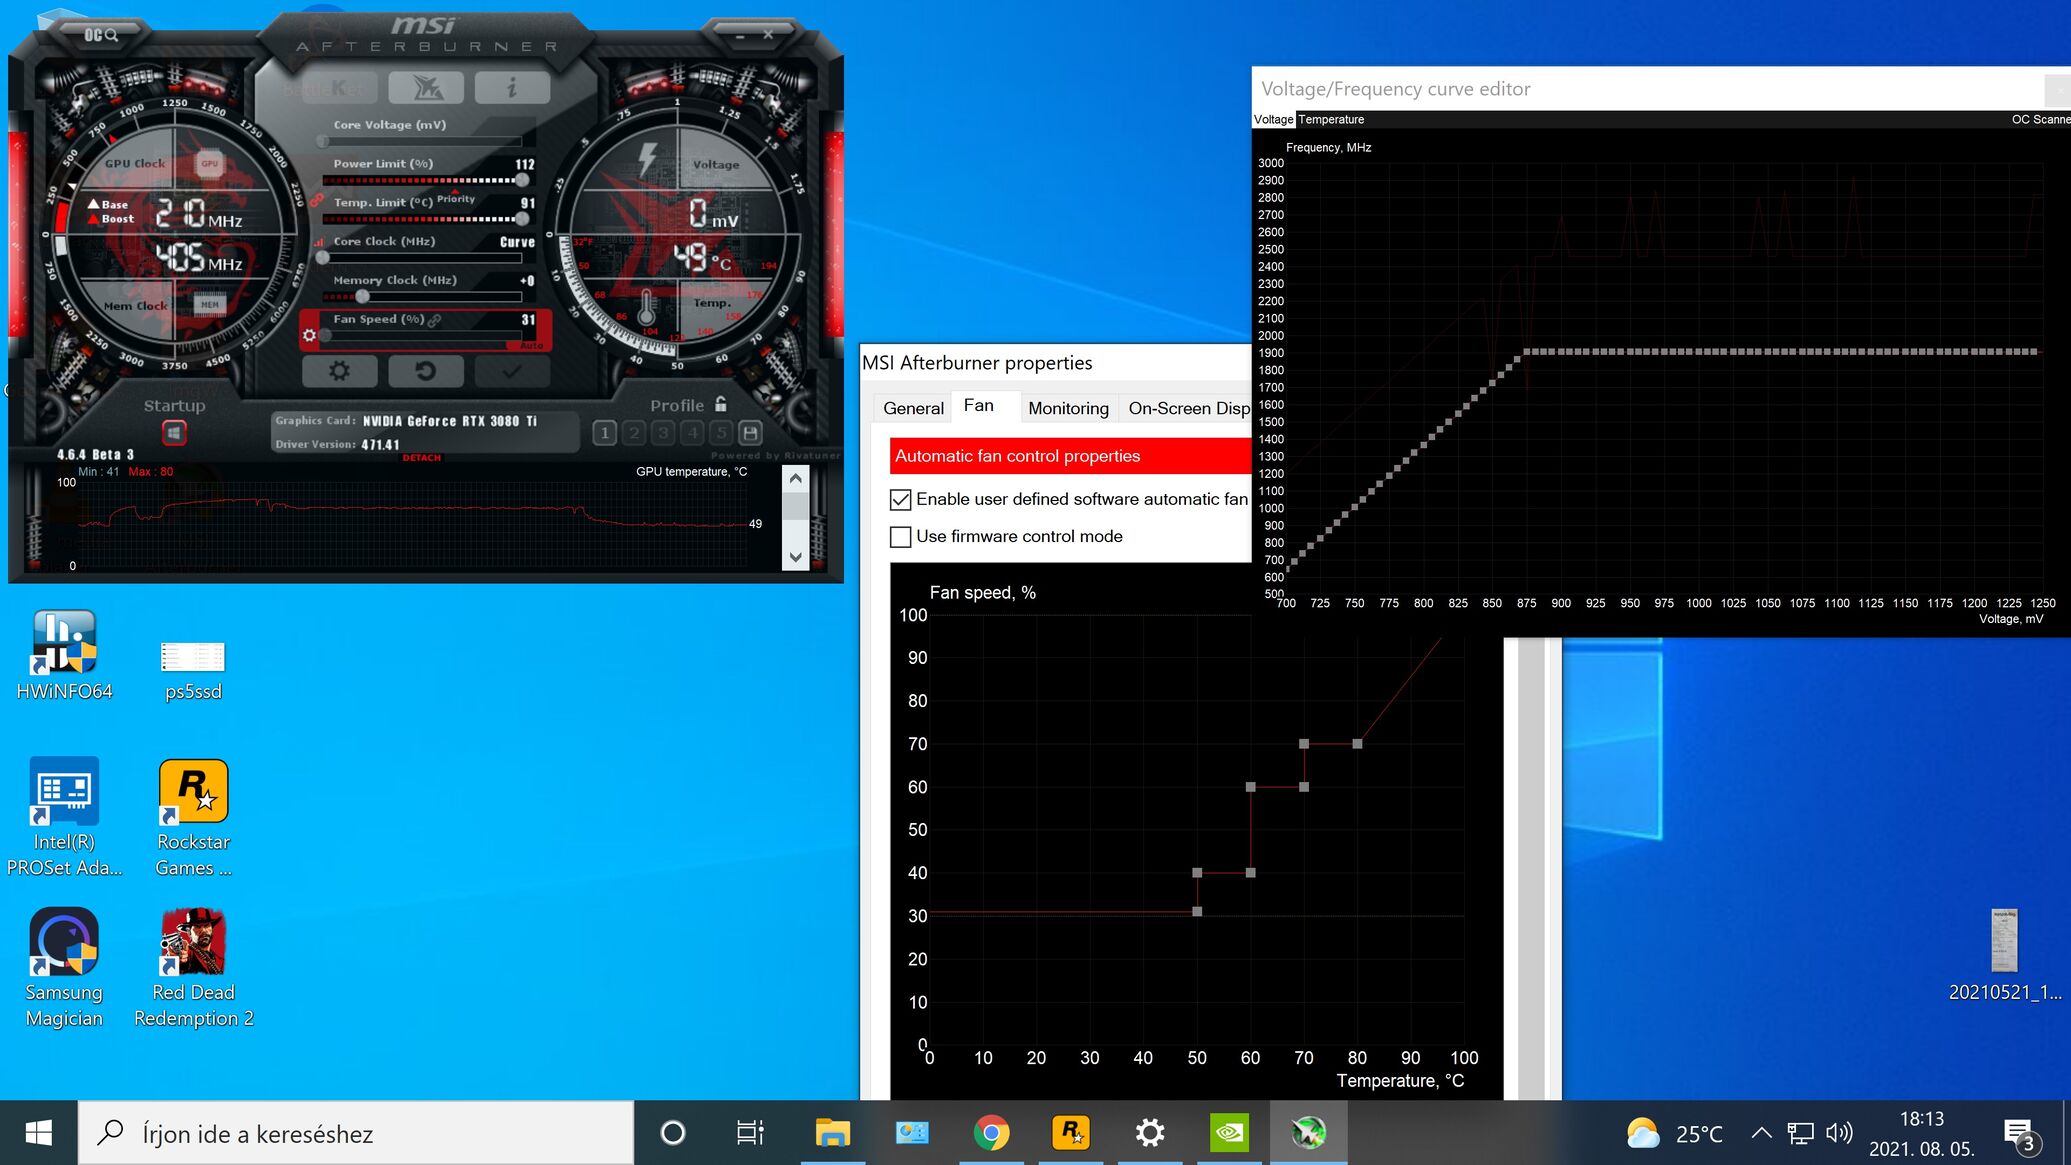Image resolution: width=2071 pixels, height=1165 pixels.
Task: Apply settings with the checkmark button
Action: [x=512, y=371]
